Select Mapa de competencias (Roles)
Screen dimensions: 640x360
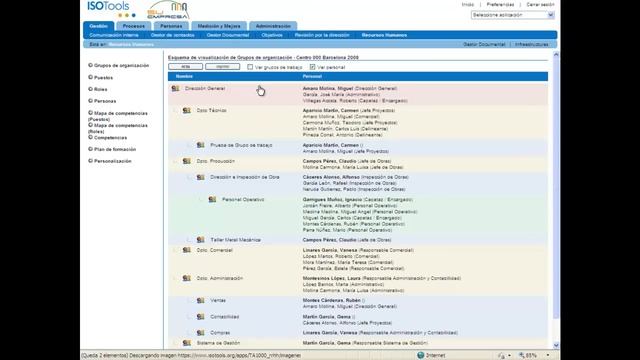[x=118, y=129]
